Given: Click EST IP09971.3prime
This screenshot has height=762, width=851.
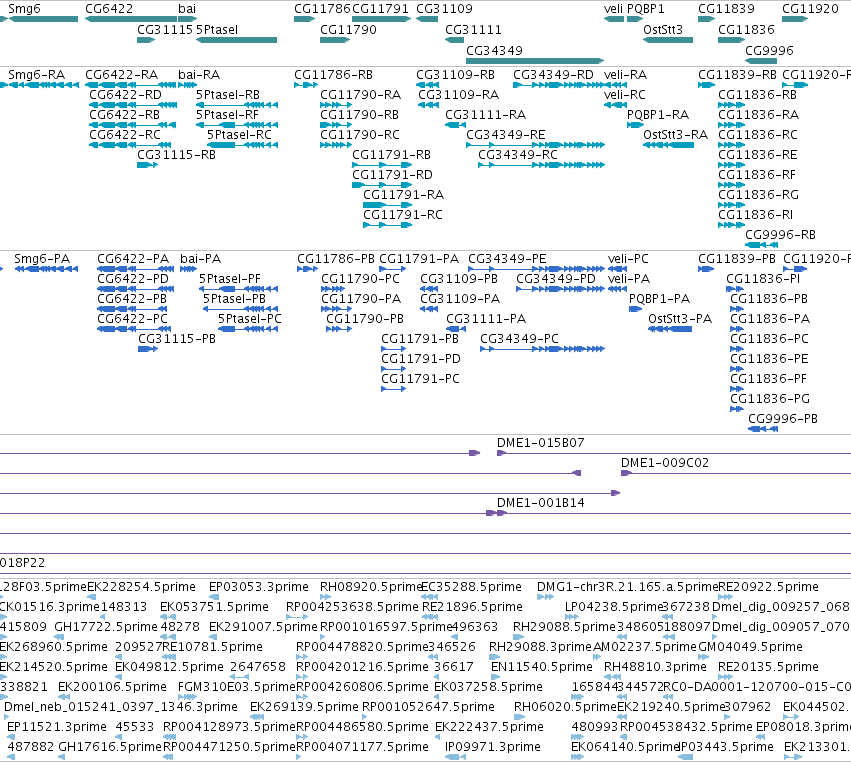Looking at the screenshot, I should [493, 747].
